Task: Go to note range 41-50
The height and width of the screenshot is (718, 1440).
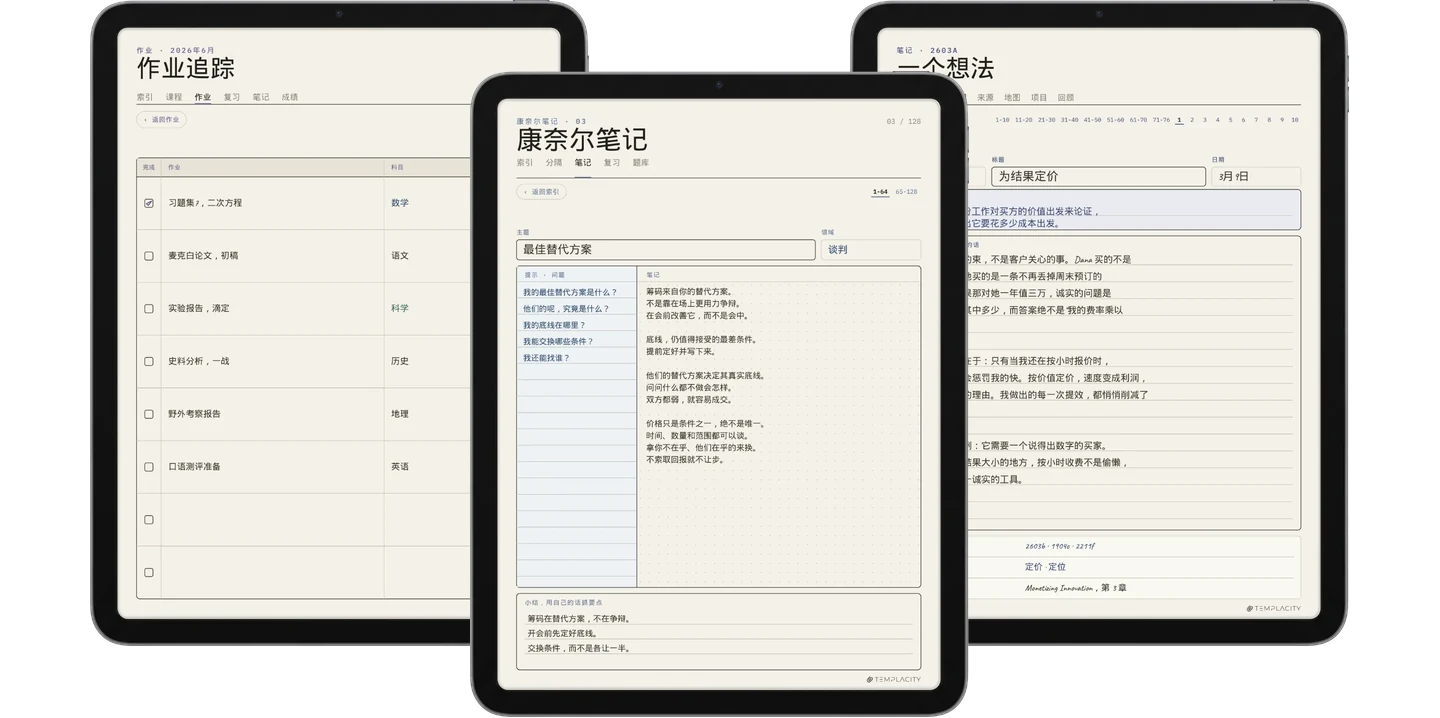Action: pyautogui.click(x=1092, y=120)
